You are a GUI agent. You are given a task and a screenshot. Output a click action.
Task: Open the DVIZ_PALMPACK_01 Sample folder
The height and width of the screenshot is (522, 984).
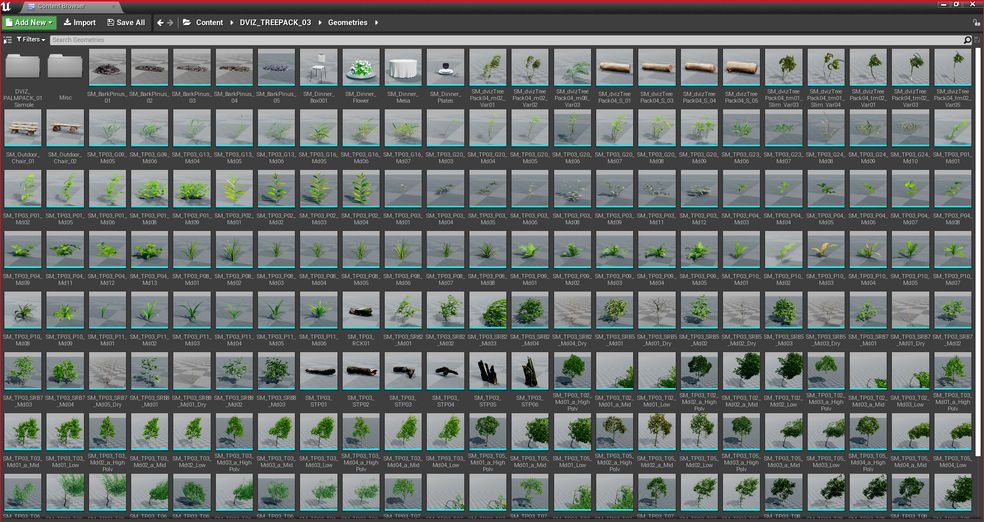point(23,67)
